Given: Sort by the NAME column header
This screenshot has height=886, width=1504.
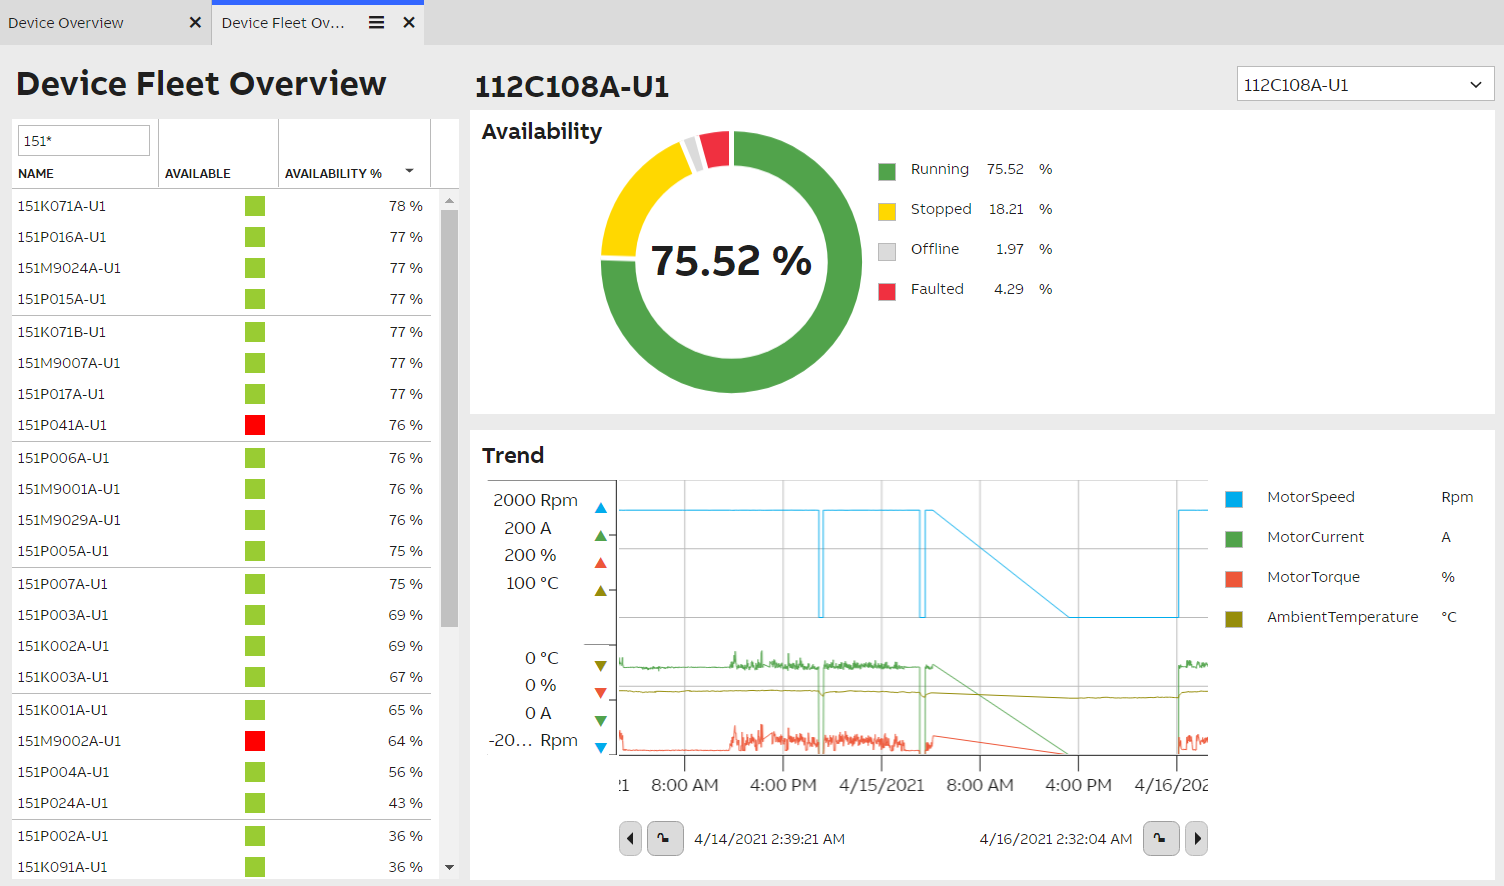Looking at the screenshot, I should (x=36, y=173).
